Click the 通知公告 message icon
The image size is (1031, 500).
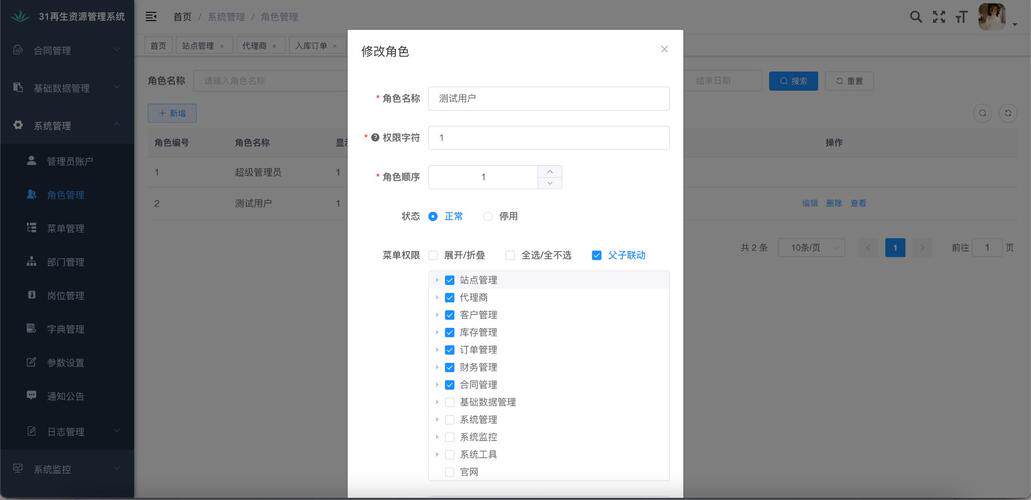point(32,395)
